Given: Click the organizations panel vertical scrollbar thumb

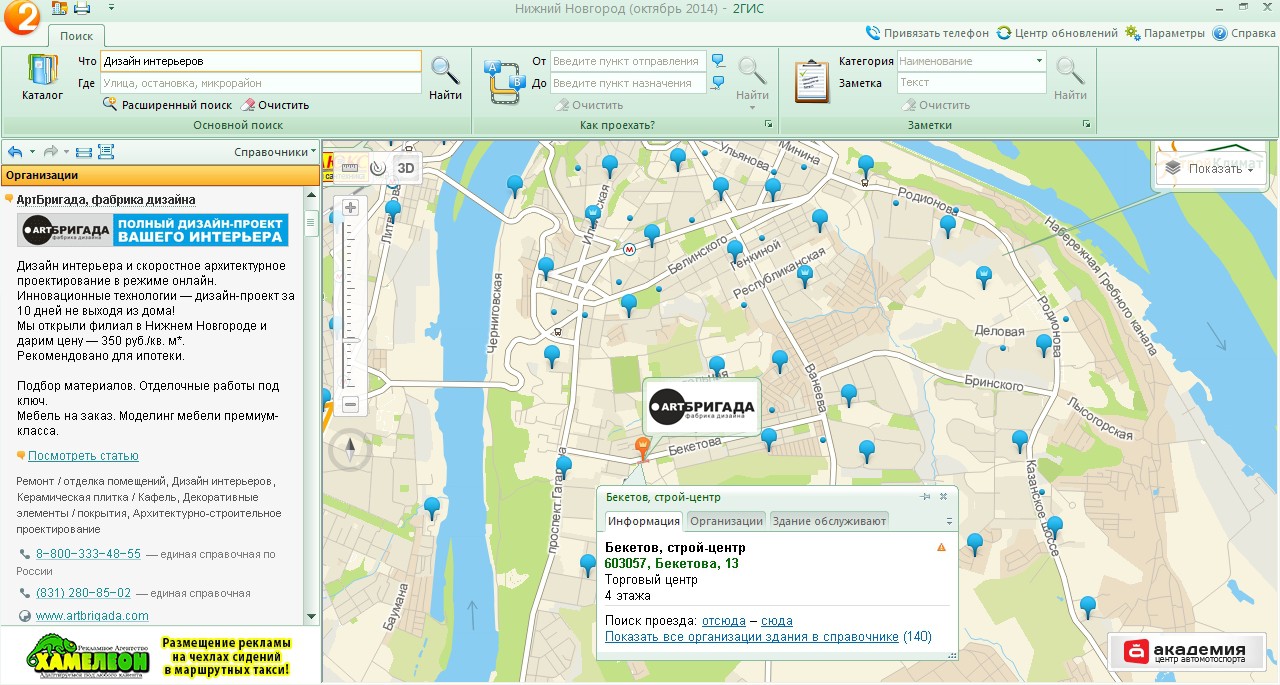Looking at the screenshot, I should pyautogui.click(x=310, y=222).
